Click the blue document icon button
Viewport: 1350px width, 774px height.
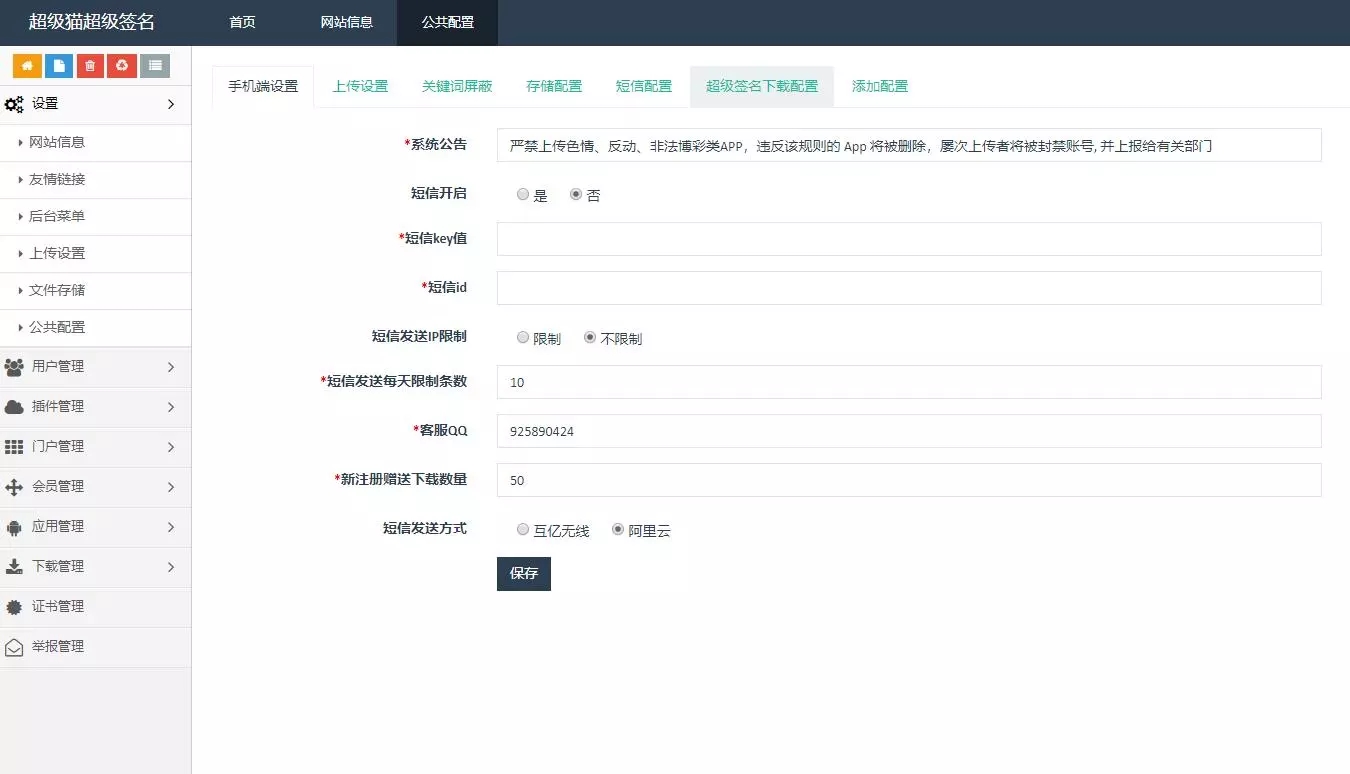(x=59, y=66)
